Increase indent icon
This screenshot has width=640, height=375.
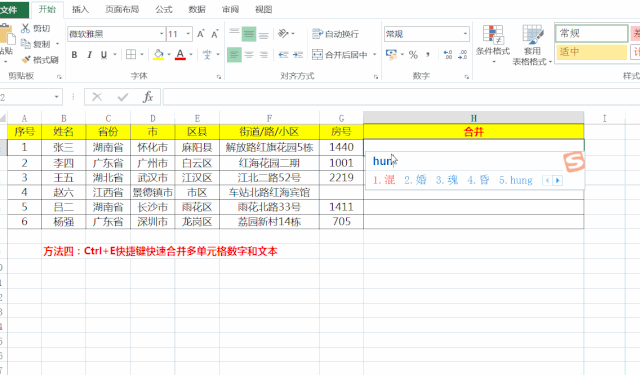pyautogui.click(x=298, y=54)
